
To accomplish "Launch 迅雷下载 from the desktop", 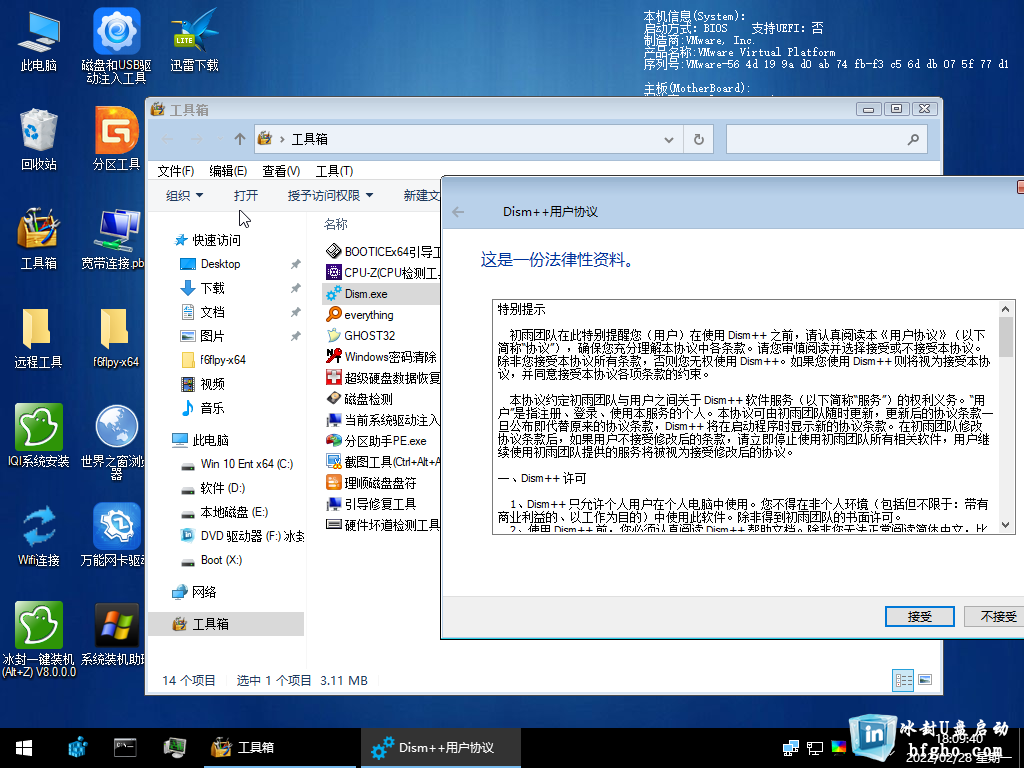I will tap(195, 40).
